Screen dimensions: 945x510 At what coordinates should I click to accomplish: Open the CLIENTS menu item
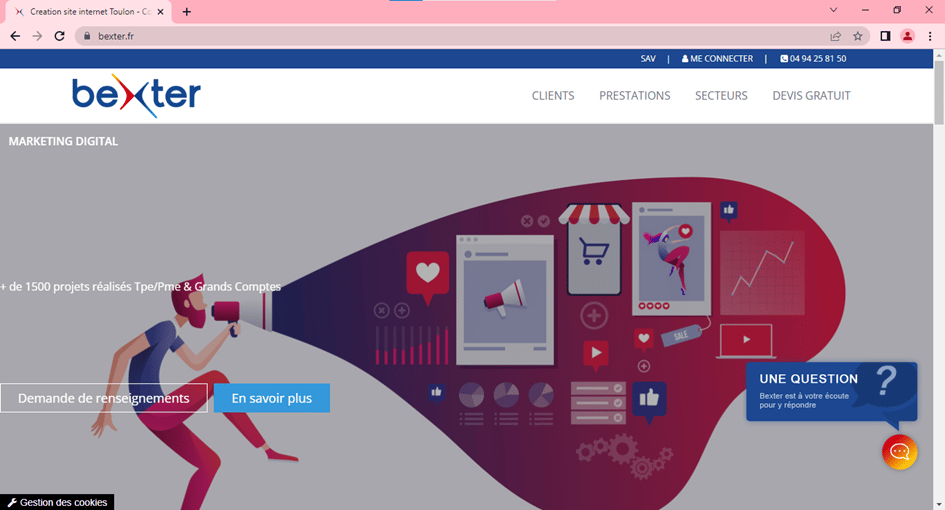553,96
